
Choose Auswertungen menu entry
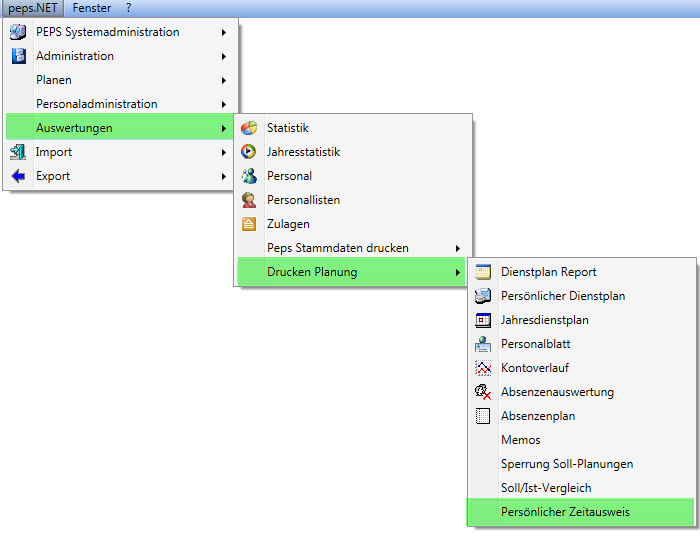(x=120, y=128)
